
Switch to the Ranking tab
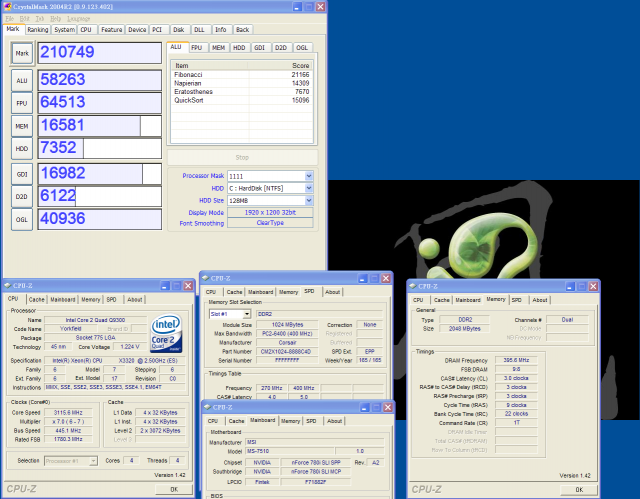click(x=38, y=30)
